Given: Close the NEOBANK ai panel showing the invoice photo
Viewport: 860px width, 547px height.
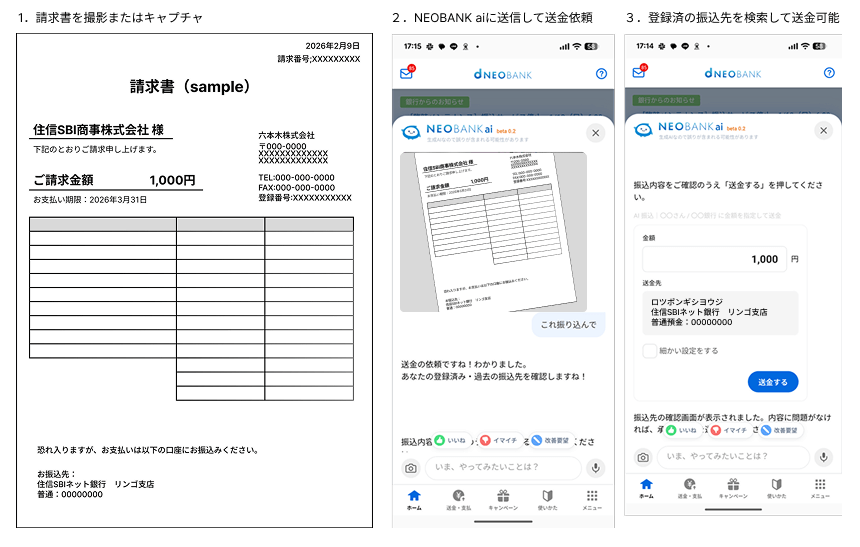Looking at the screenshot, I should point(596,133).
